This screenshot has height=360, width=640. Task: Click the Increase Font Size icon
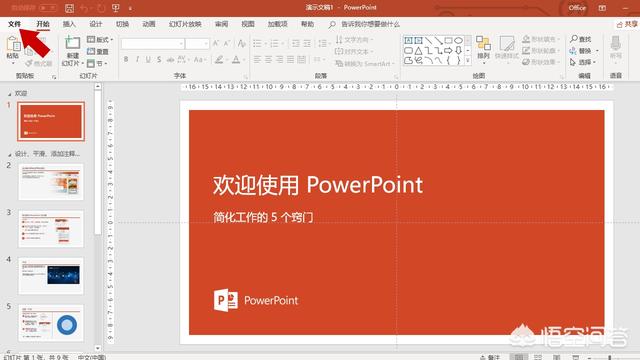(x=216, y=43)
